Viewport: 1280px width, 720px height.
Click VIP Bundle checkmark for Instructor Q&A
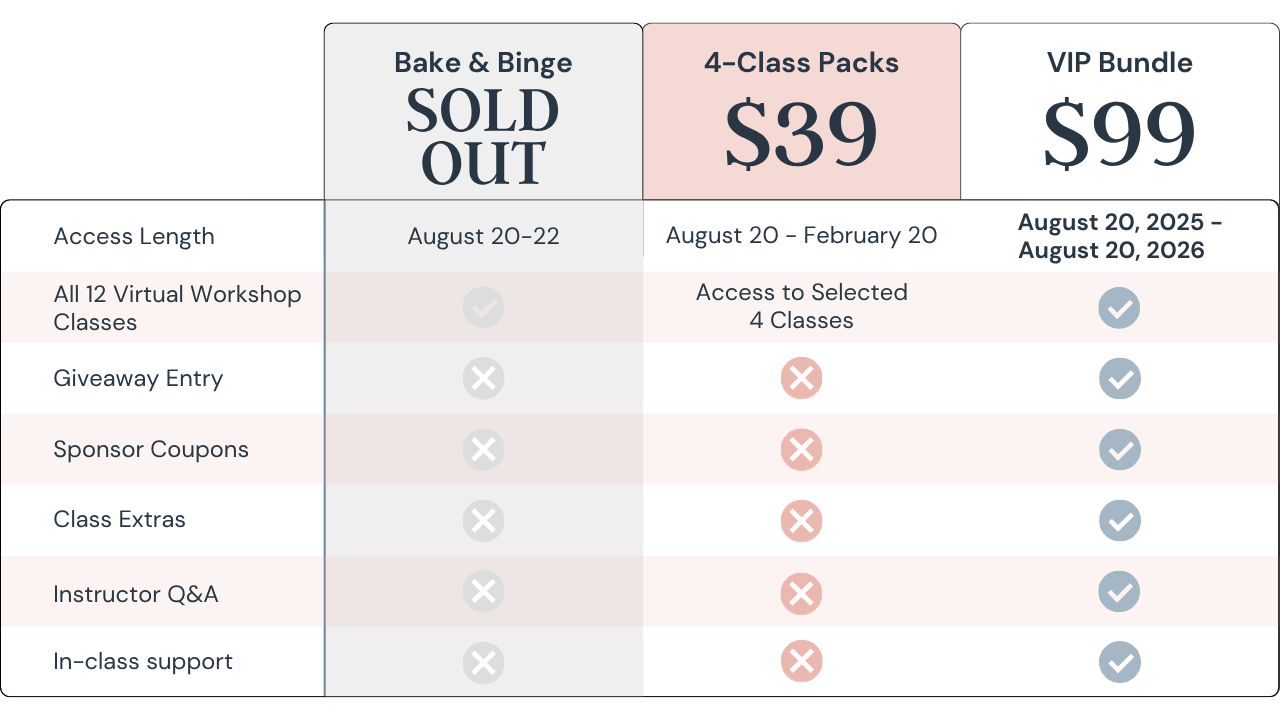(1119, 592)
